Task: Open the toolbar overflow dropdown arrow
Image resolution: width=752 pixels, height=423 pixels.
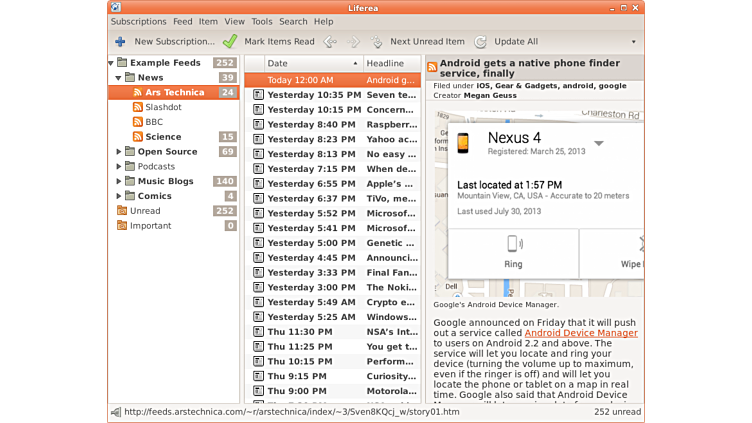Action: coord(633,42)
